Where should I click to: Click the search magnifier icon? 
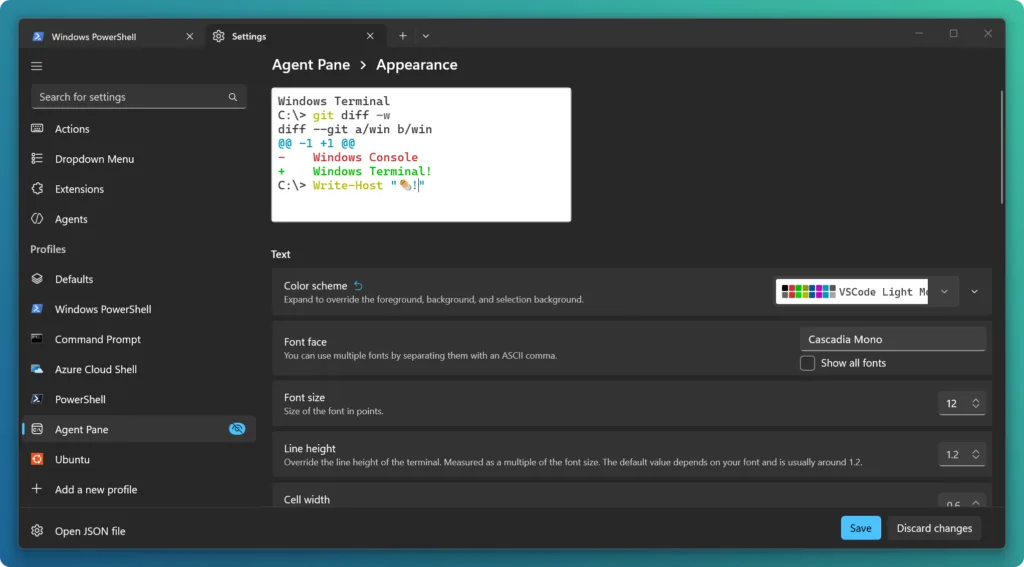coord(232,97)
